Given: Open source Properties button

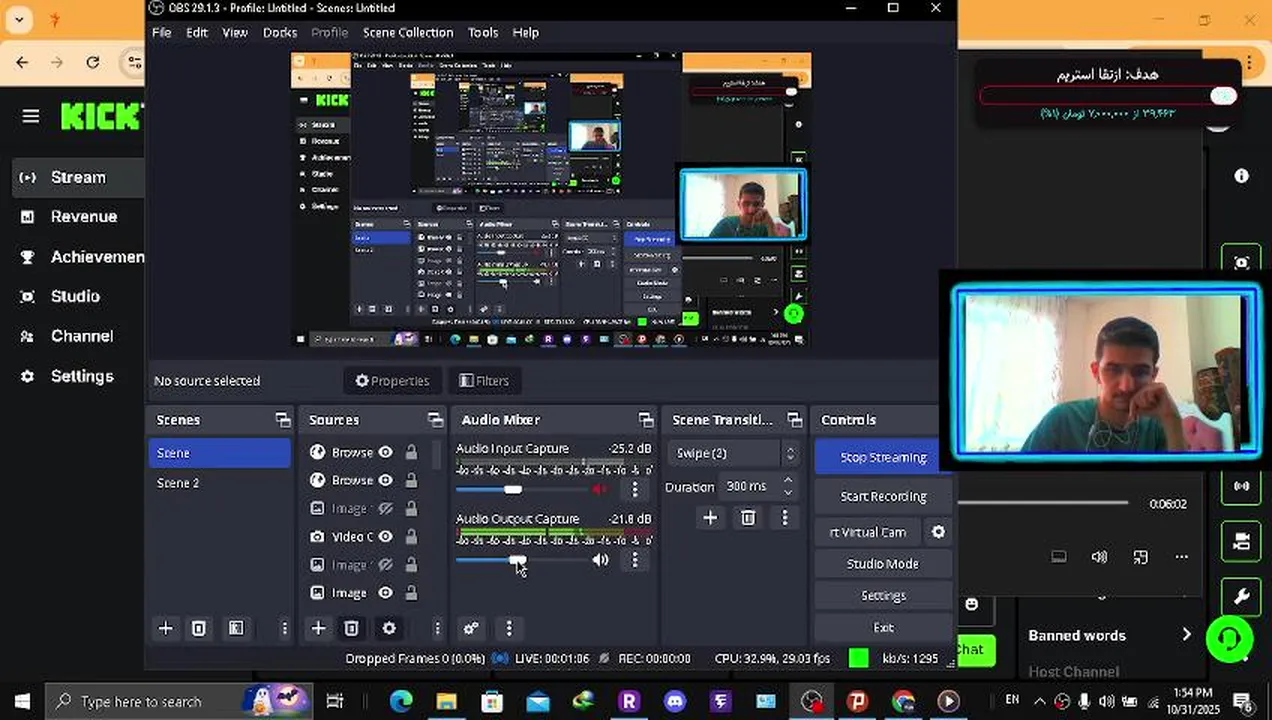Looking at the screenshot, I should coord(392,381).
